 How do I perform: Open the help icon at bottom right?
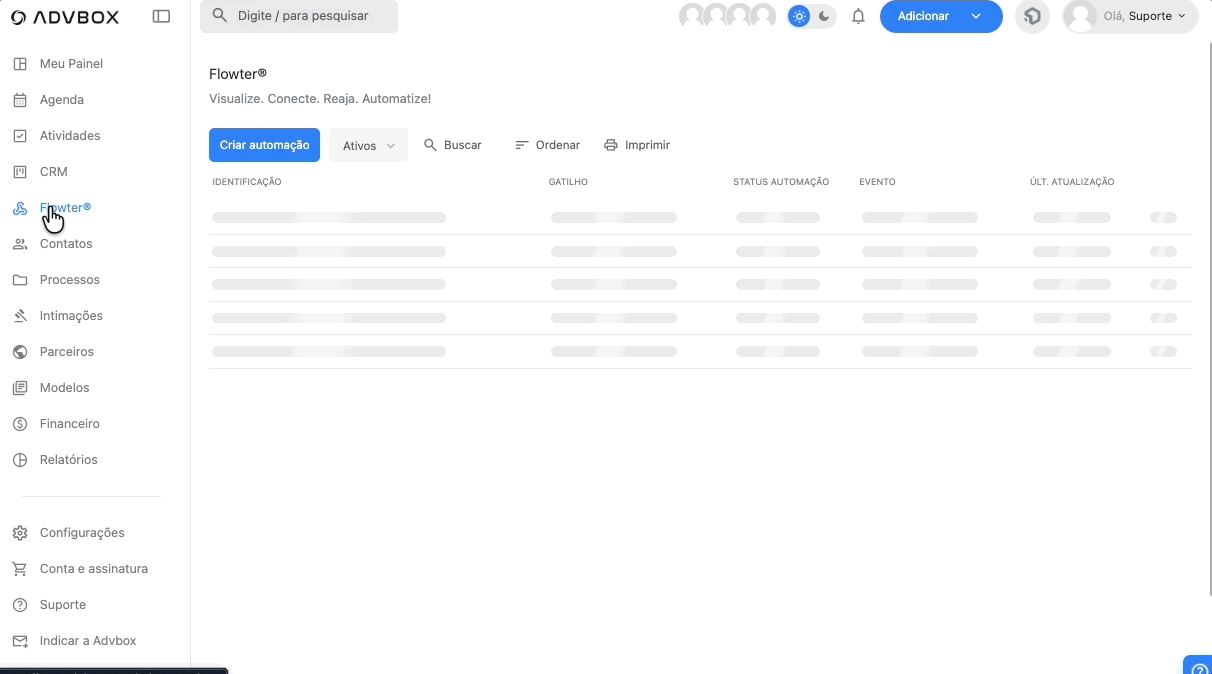click(1199, 666)
